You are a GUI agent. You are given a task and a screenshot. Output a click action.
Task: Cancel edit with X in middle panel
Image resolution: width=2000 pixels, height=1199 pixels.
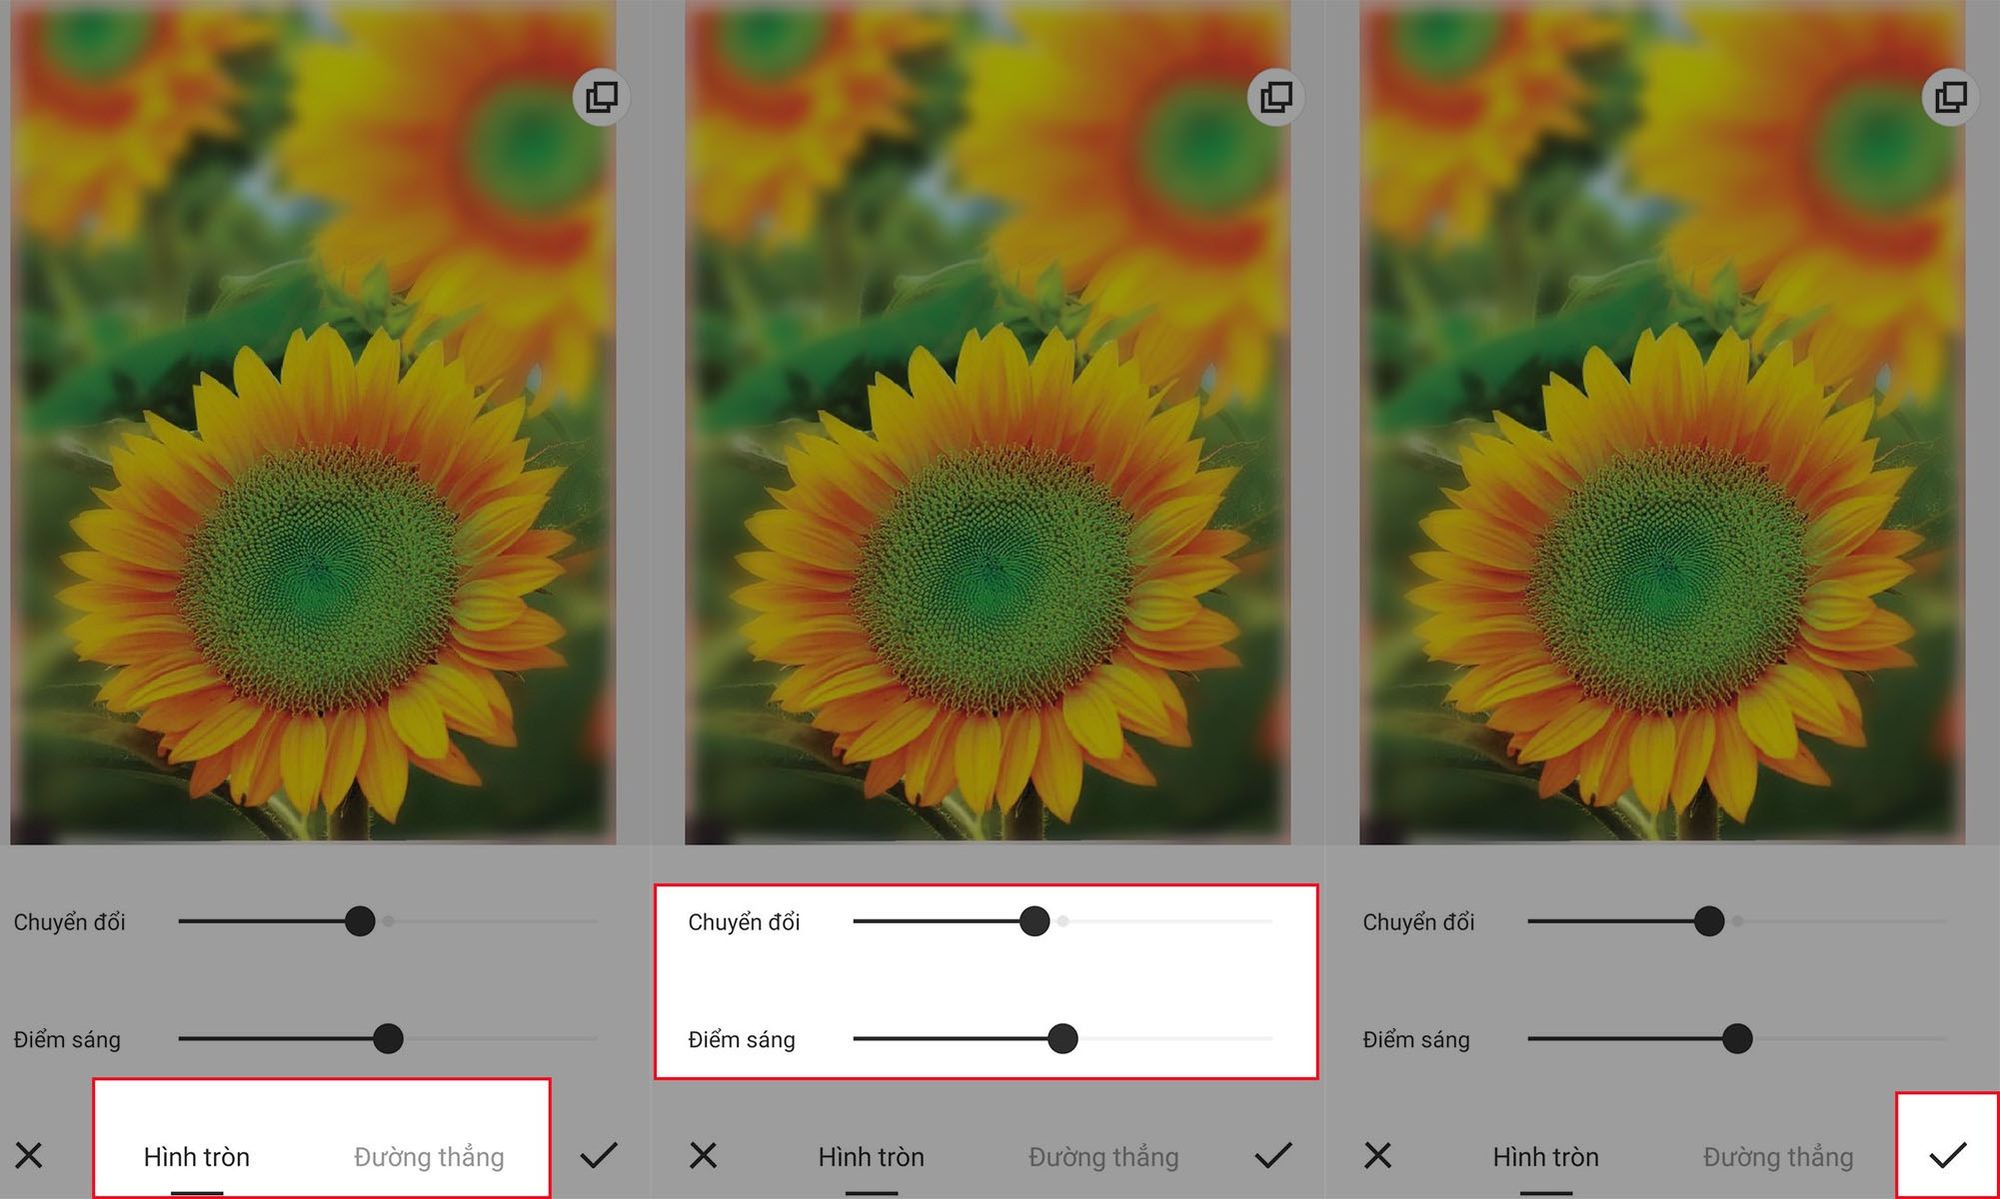pos(703,1155)
